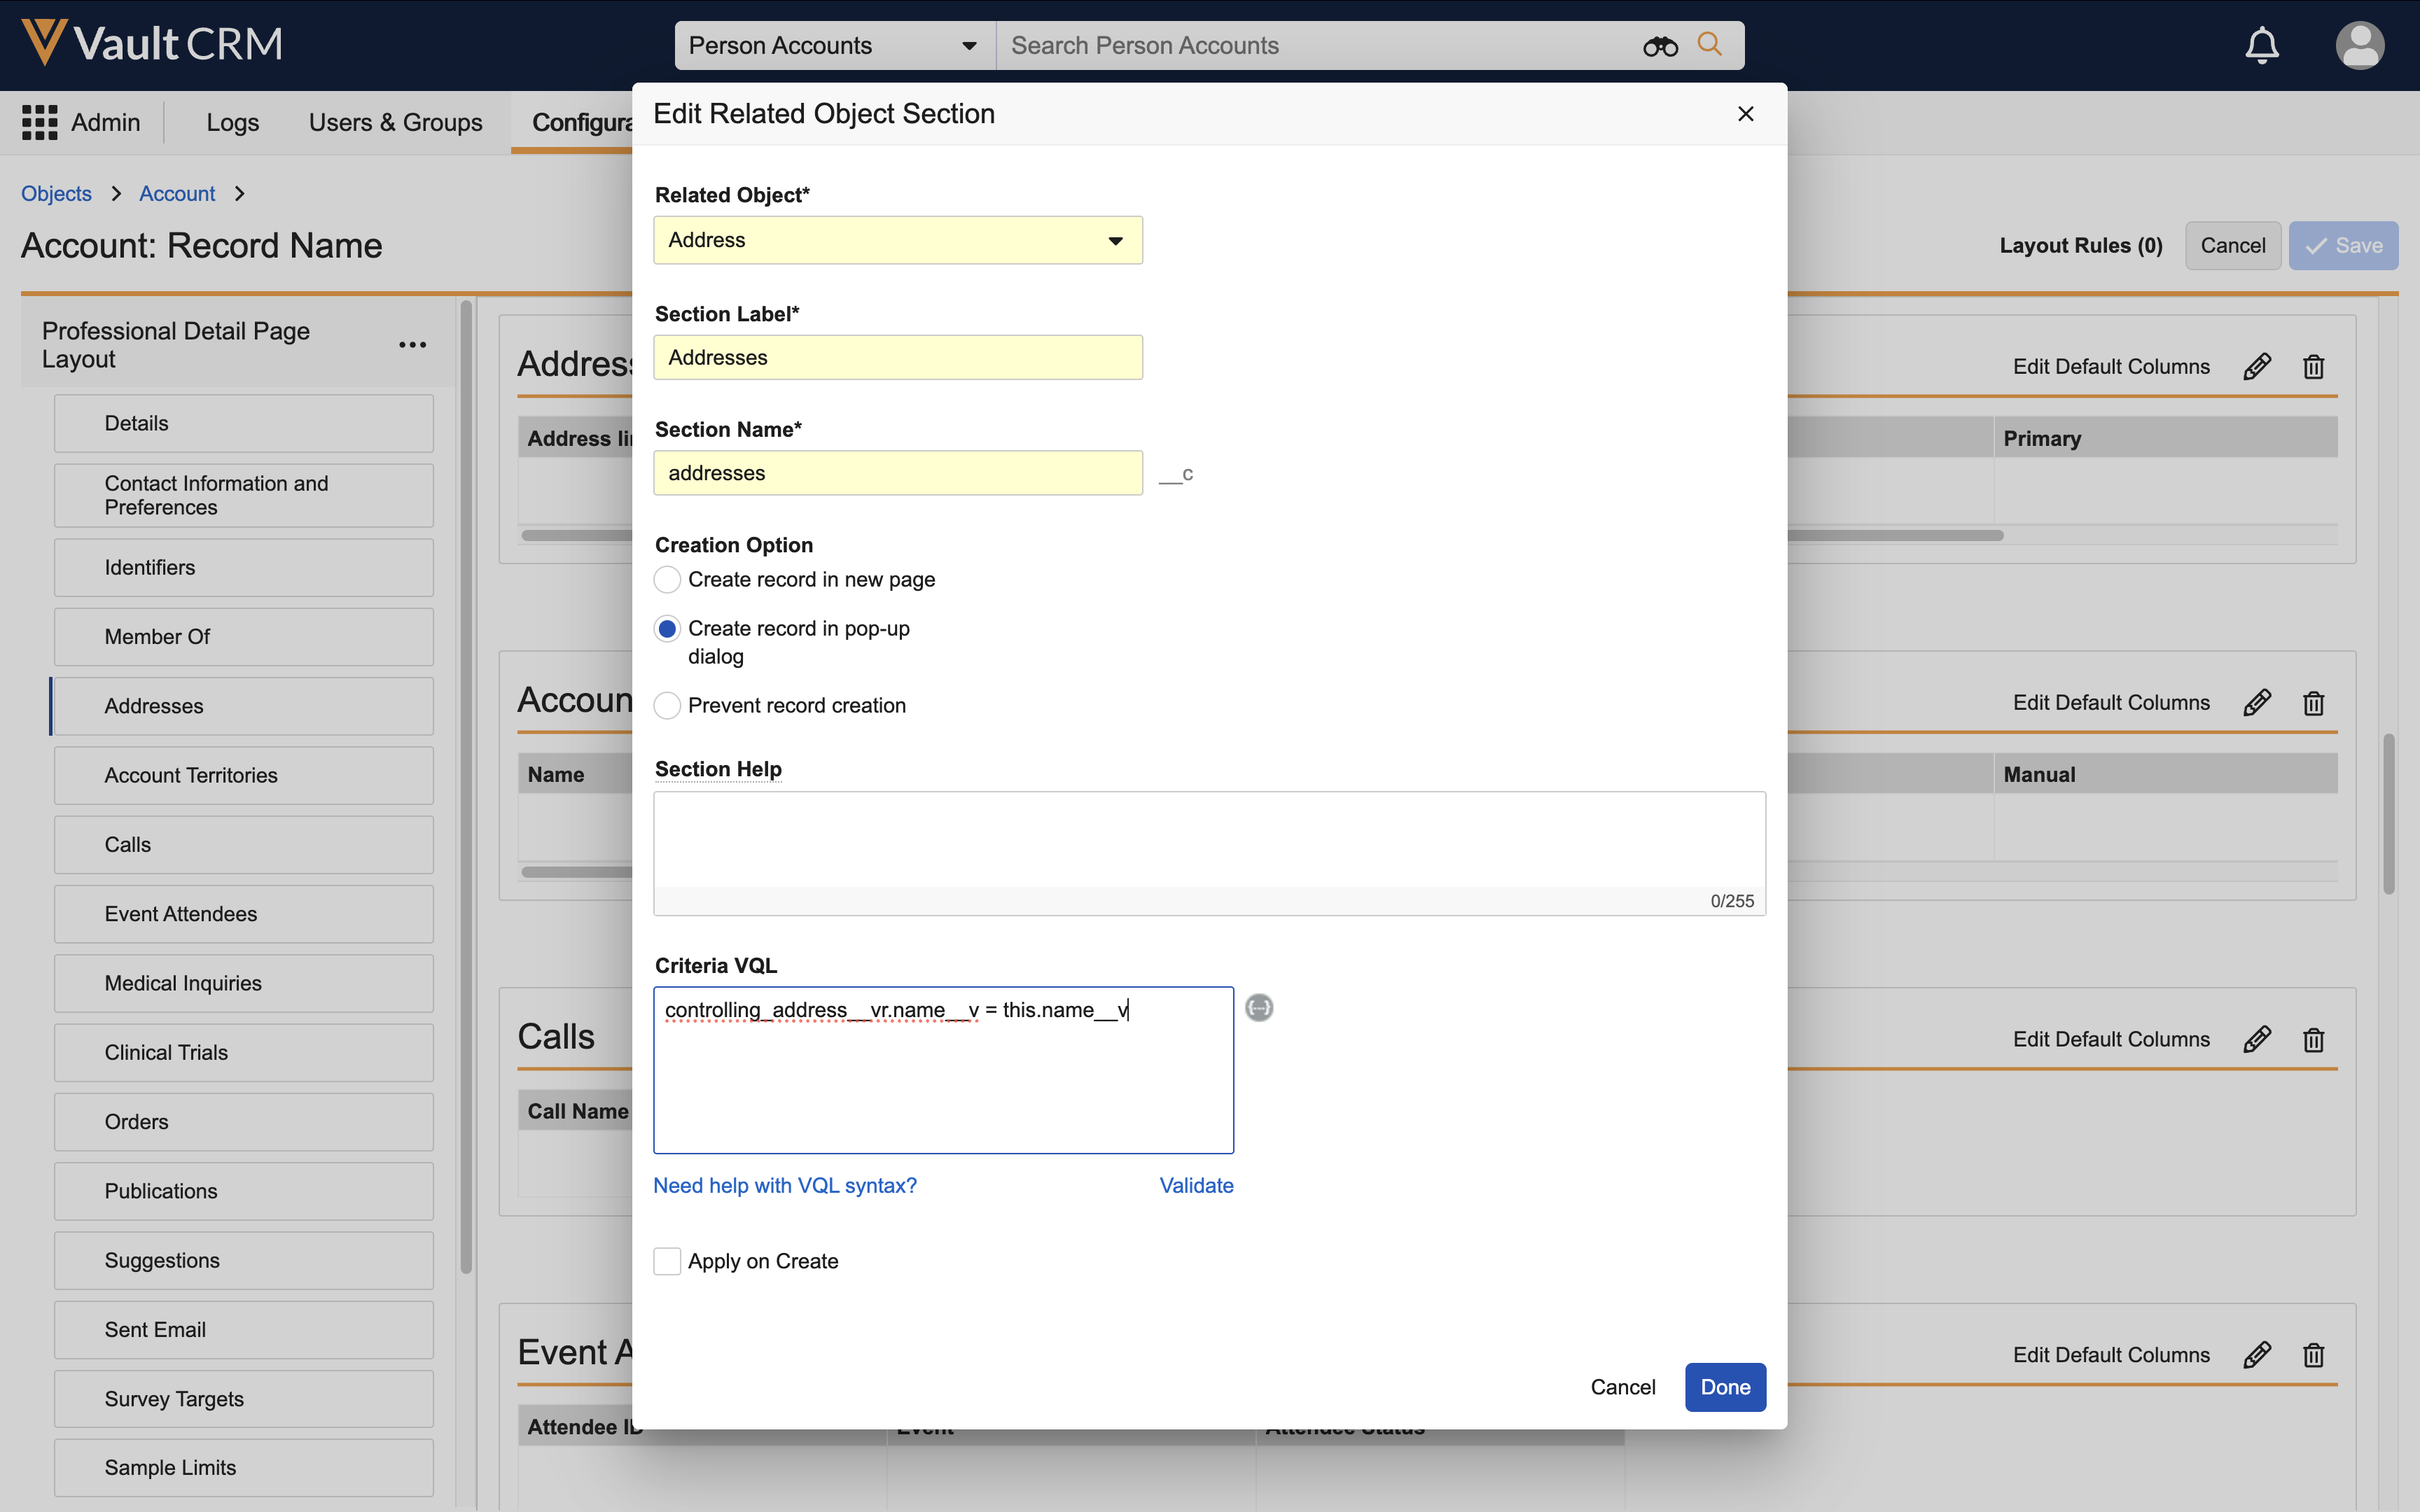Screen dimensions: 2420x1512
Task: Select Prevent record creation radio button
Action: point(667,706)
